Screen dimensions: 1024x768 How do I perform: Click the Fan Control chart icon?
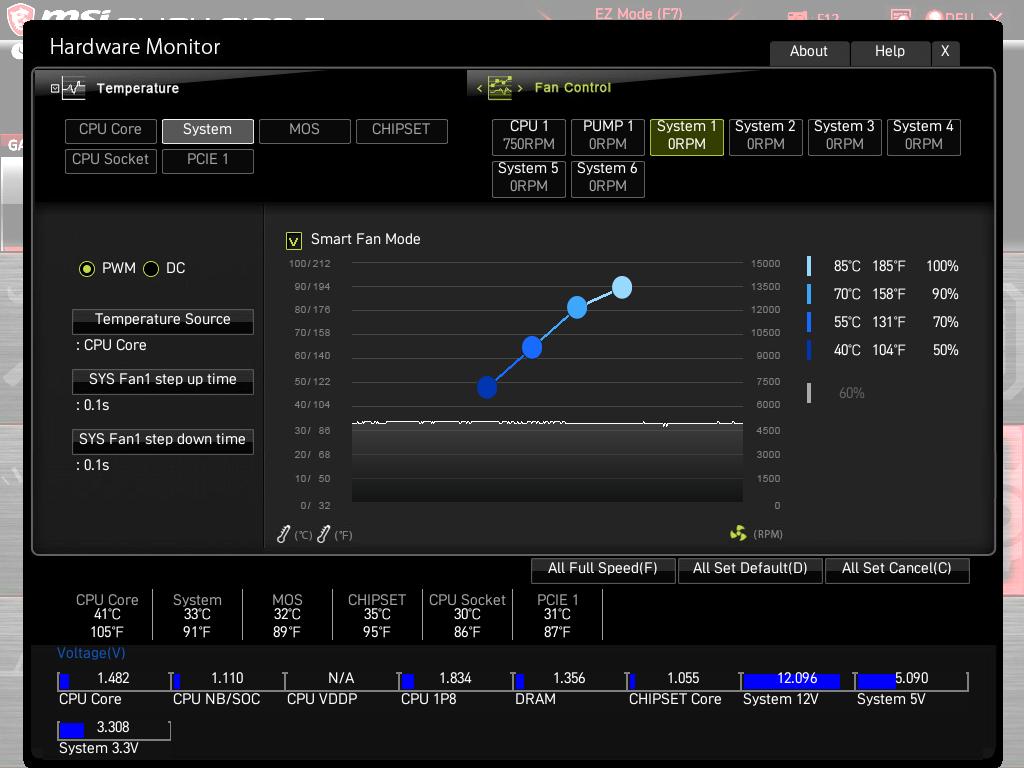click(500, 88)
